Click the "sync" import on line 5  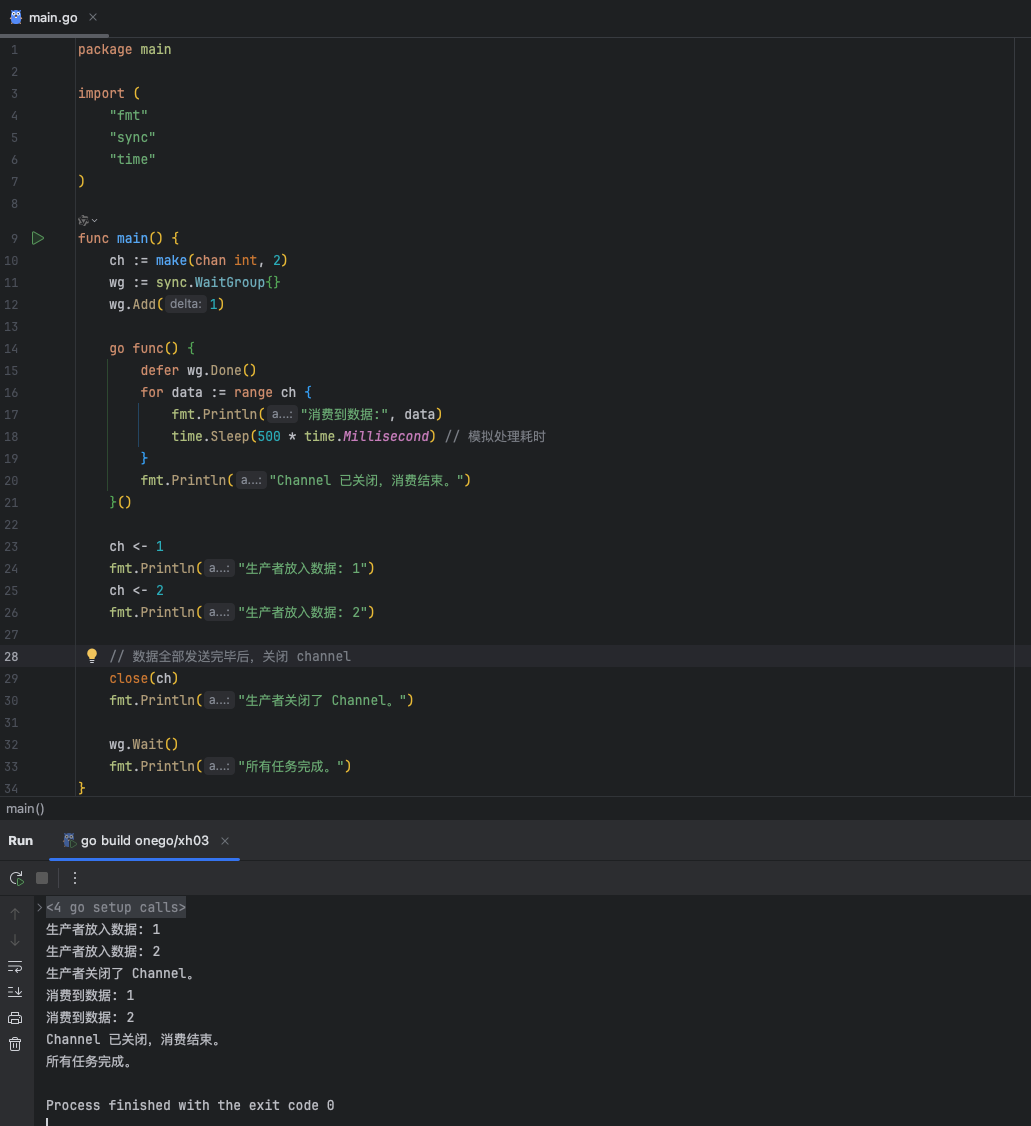click(132, 137)
